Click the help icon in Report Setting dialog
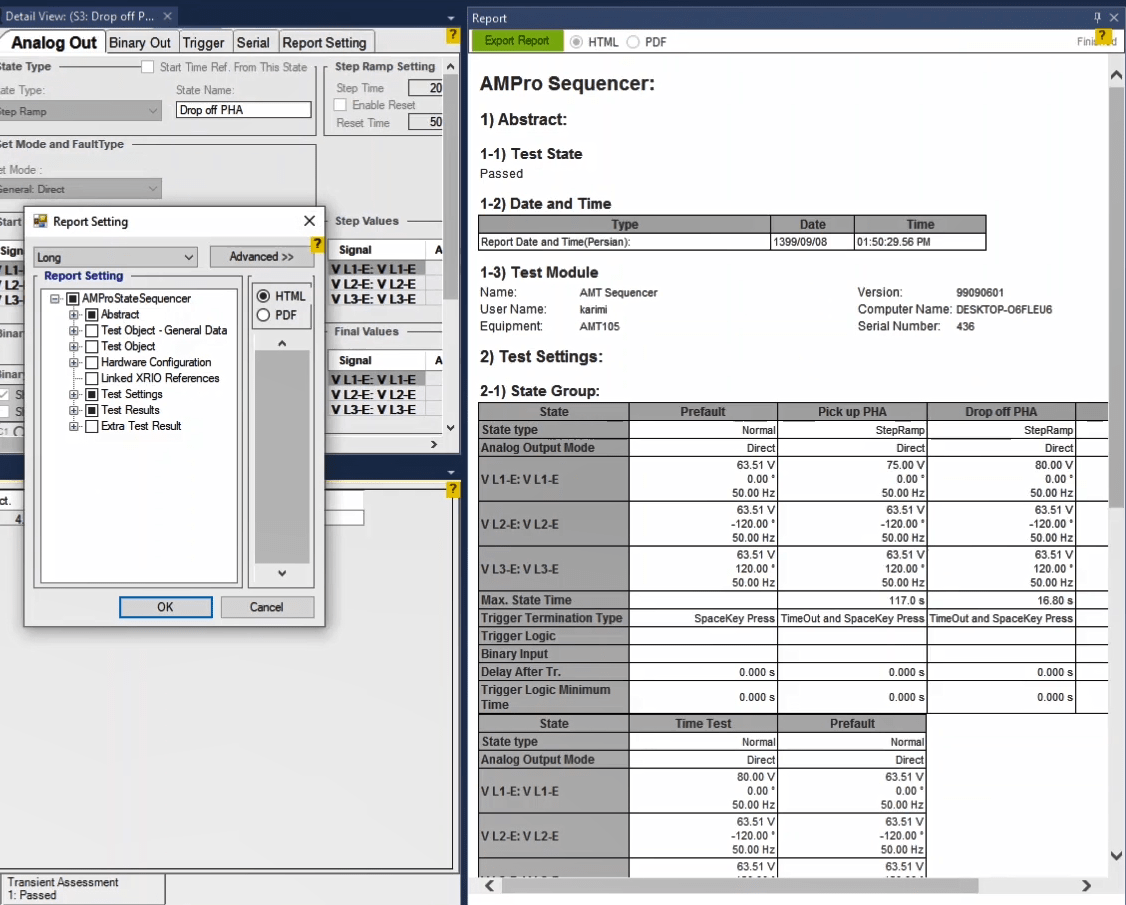The image size is (1126, 905). point(318,245)
